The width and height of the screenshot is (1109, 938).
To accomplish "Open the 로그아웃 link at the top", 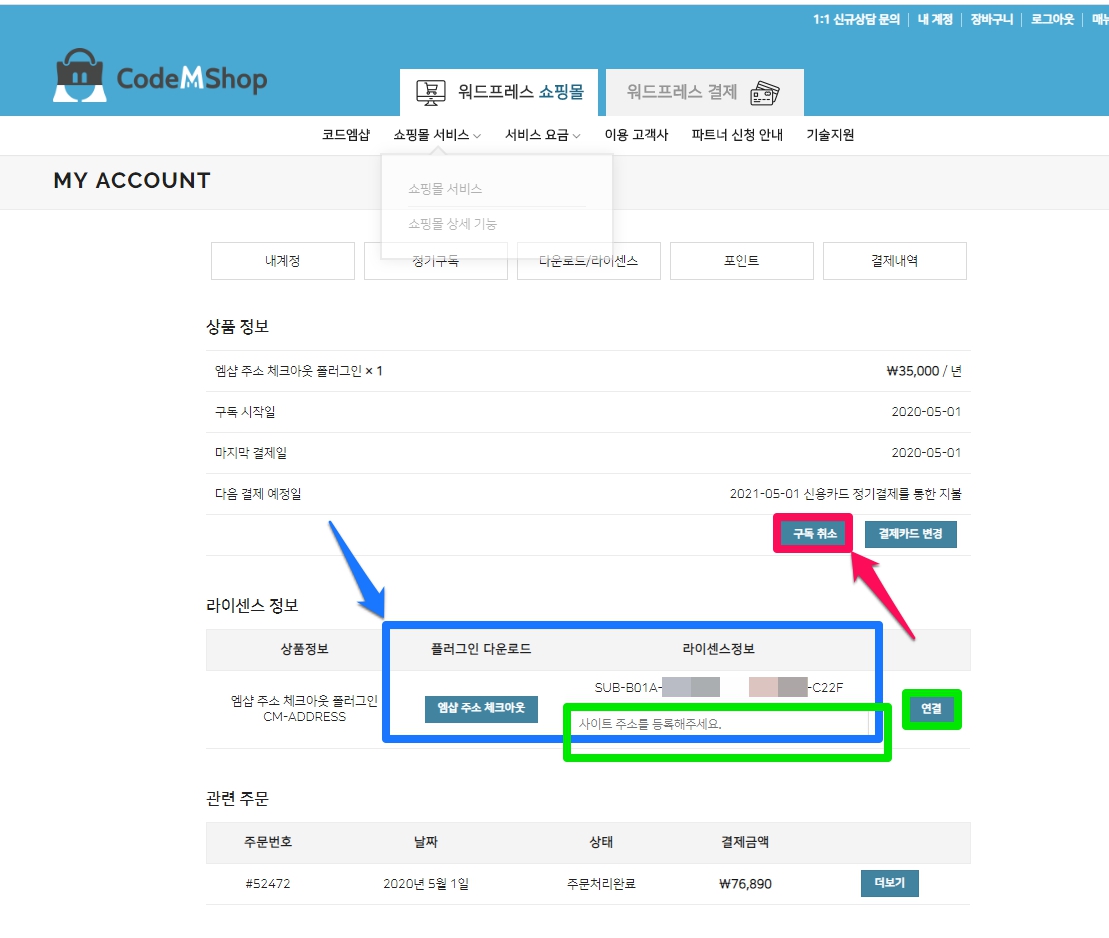I will click(x=1052, y=19).
